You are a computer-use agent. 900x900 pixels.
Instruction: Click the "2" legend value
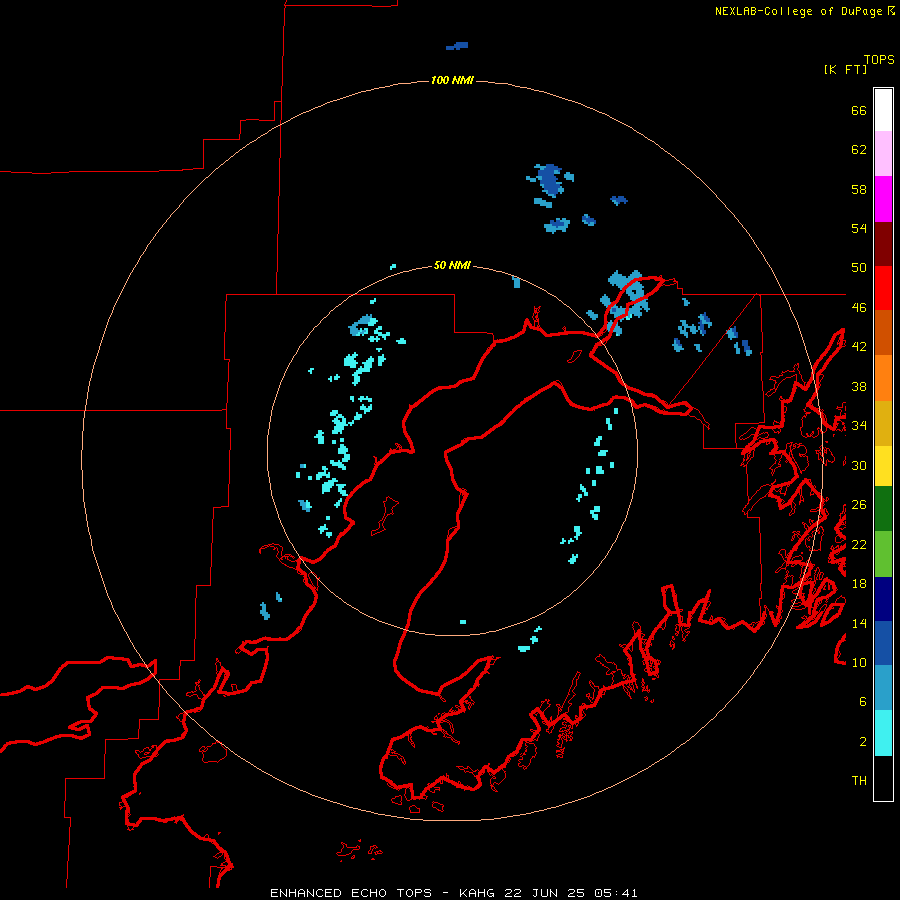(x=863, y=742)
